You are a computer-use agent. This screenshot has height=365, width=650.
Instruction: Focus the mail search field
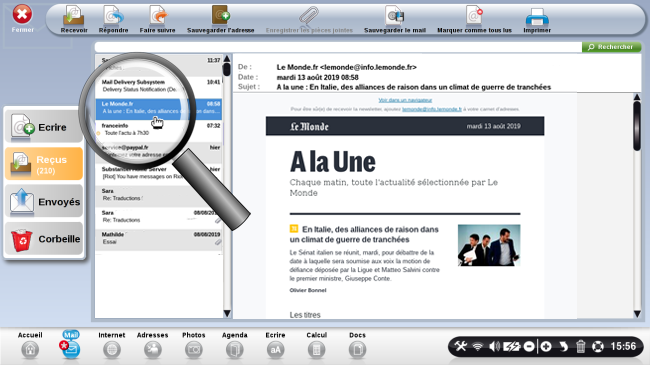338,47
